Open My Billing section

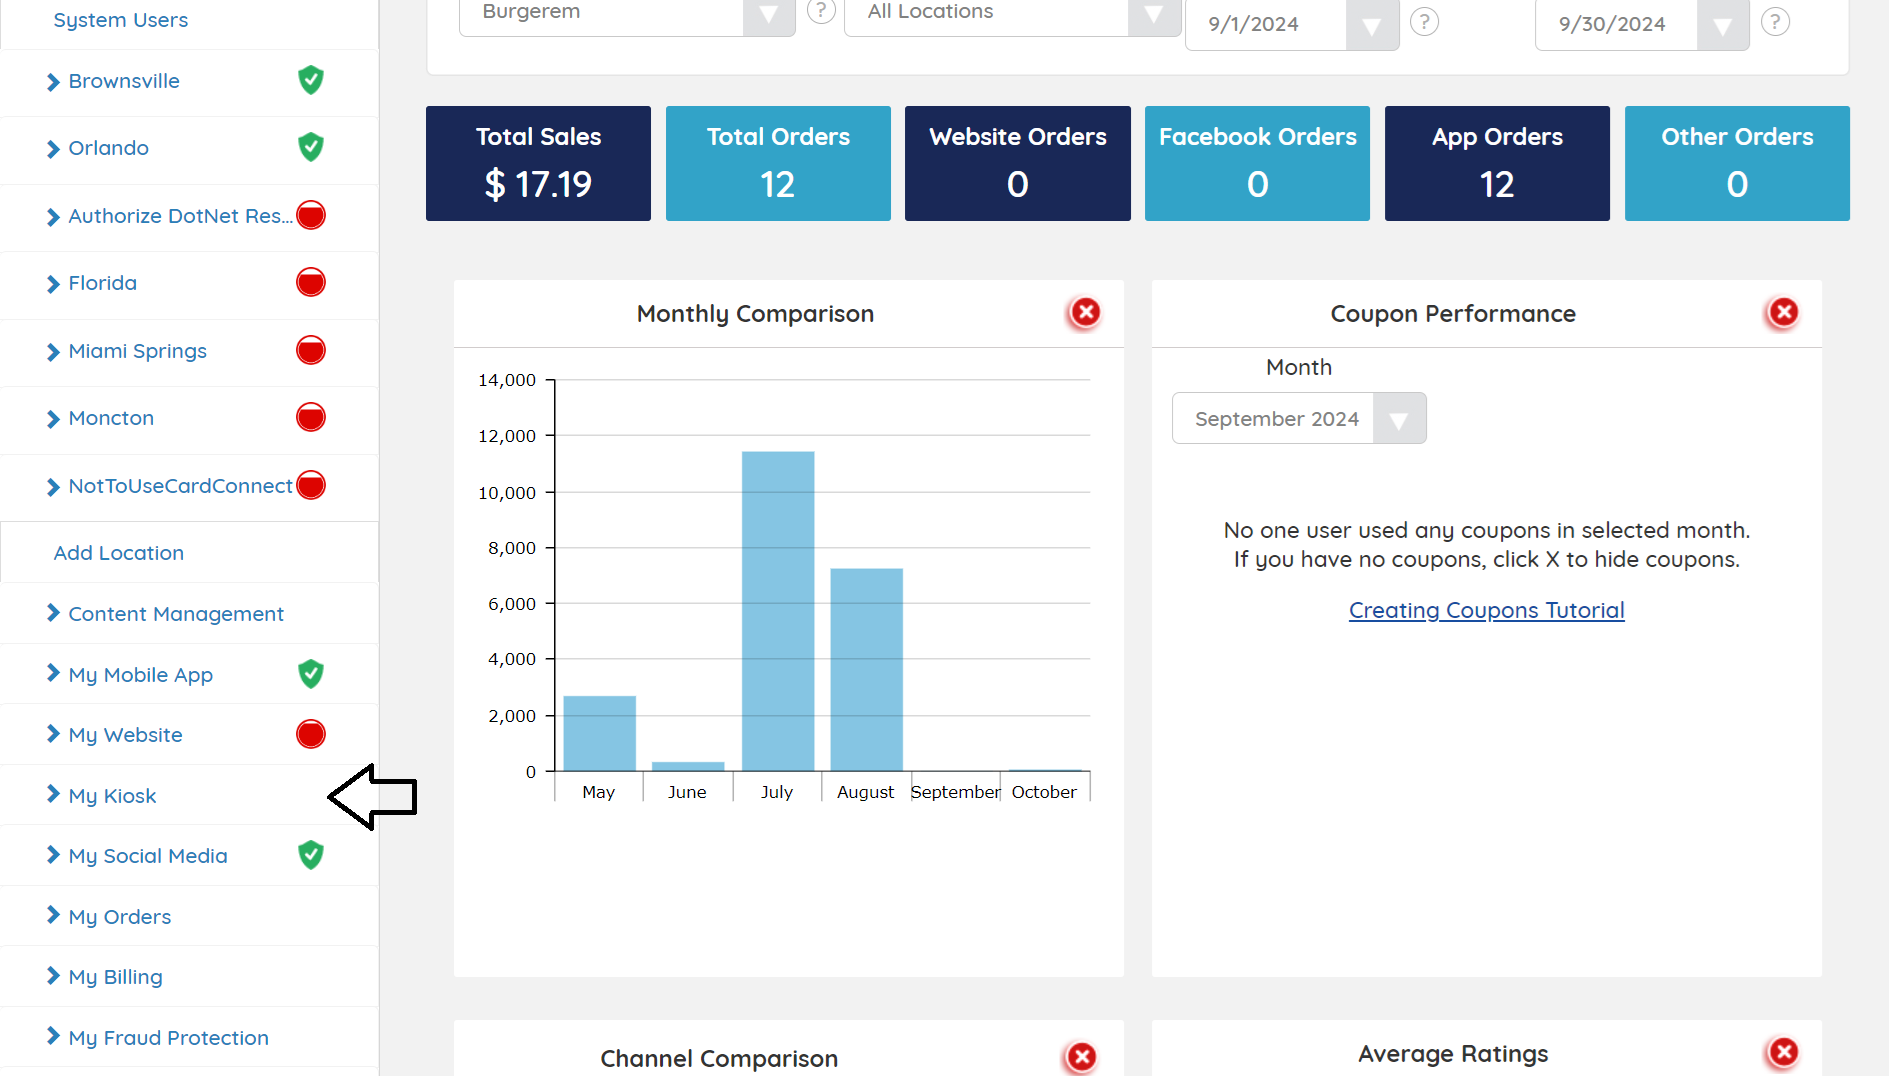115,977
